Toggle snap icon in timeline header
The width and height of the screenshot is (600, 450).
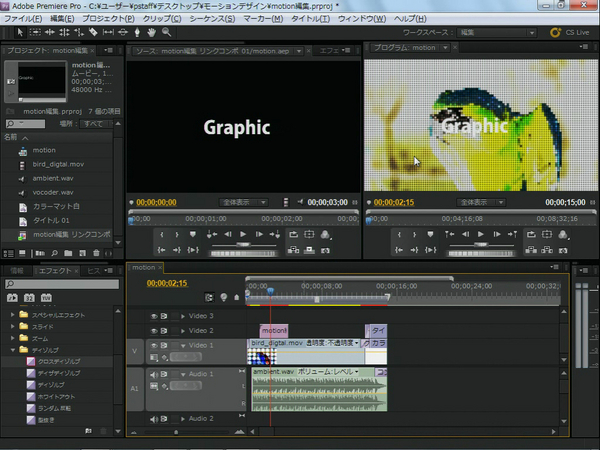[x=209, y=297]
